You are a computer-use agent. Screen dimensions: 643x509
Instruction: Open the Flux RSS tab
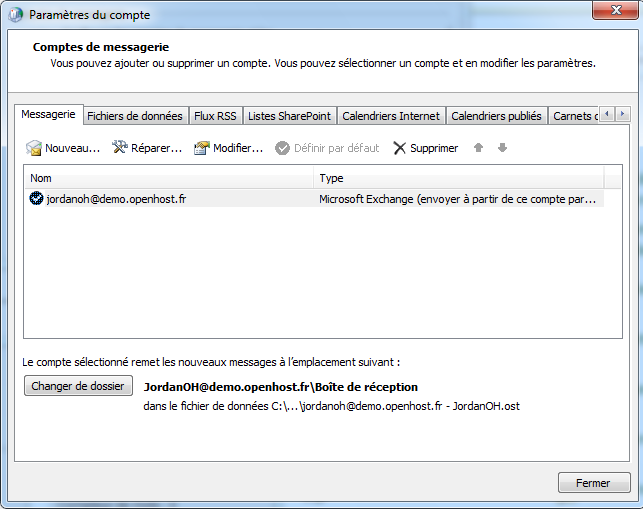pos(215,116)
